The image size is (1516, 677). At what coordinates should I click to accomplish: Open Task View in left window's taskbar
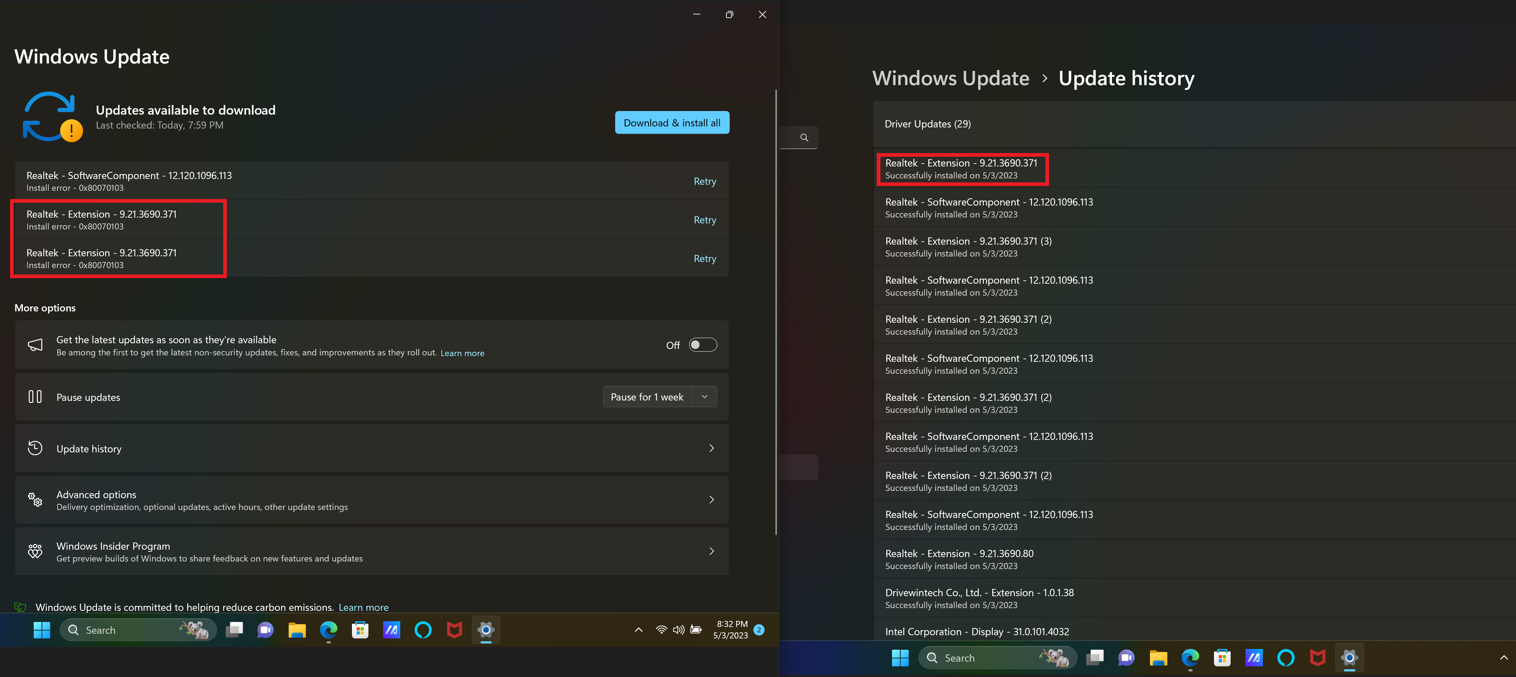point(234,630)
